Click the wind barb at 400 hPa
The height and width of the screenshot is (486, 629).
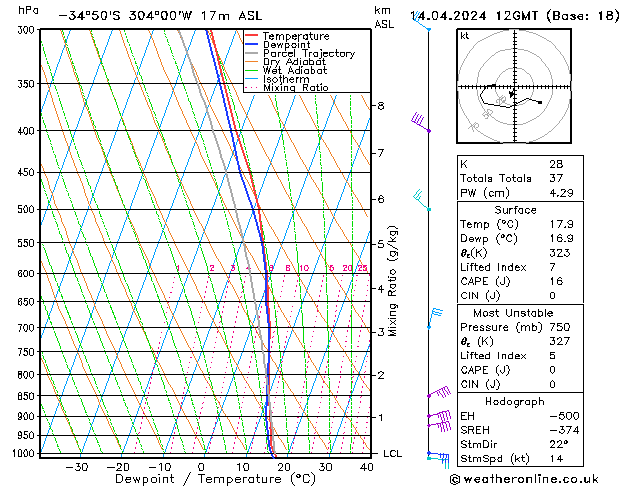point(420,122)
